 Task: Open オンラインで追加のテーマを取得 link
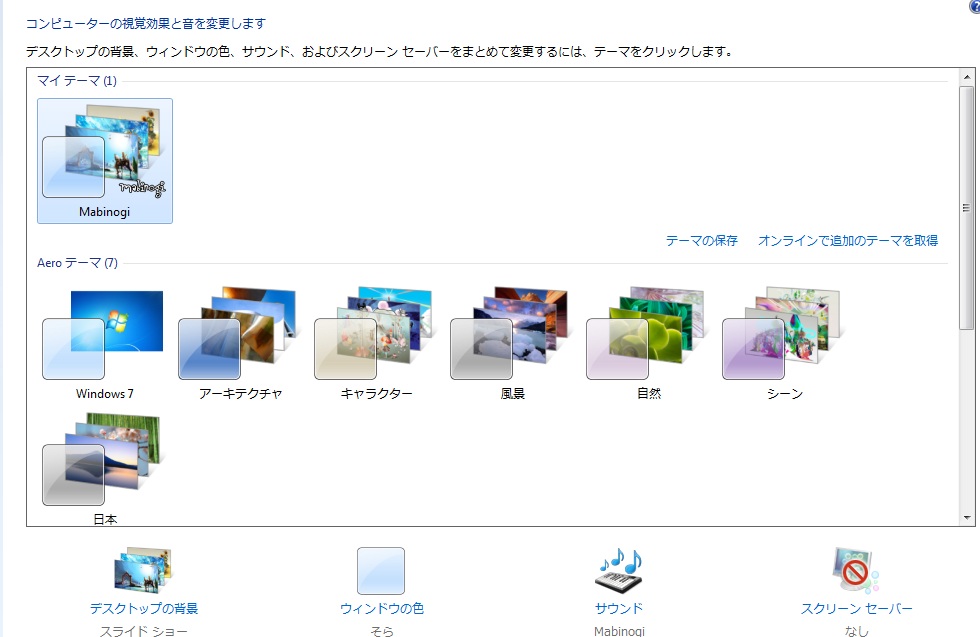(848, 241)
